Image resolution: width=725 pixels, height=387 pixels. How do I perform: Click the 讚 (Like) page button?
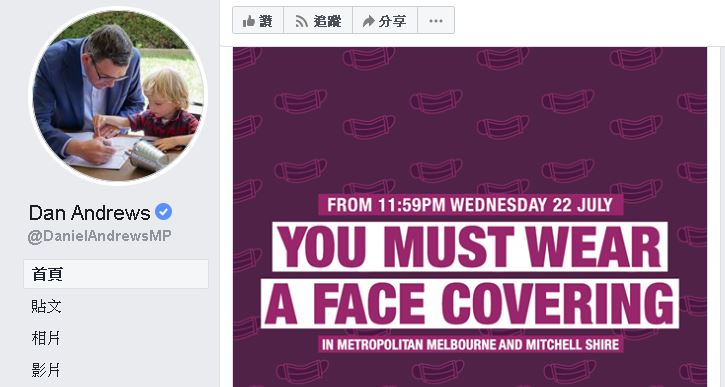[258, 20]
